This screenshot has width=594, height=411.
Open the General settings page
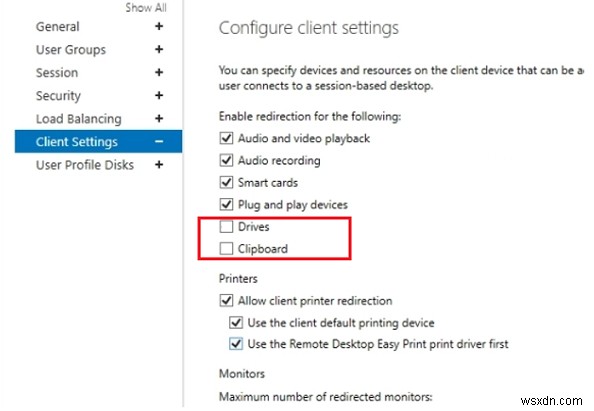[x=58, y=27]
